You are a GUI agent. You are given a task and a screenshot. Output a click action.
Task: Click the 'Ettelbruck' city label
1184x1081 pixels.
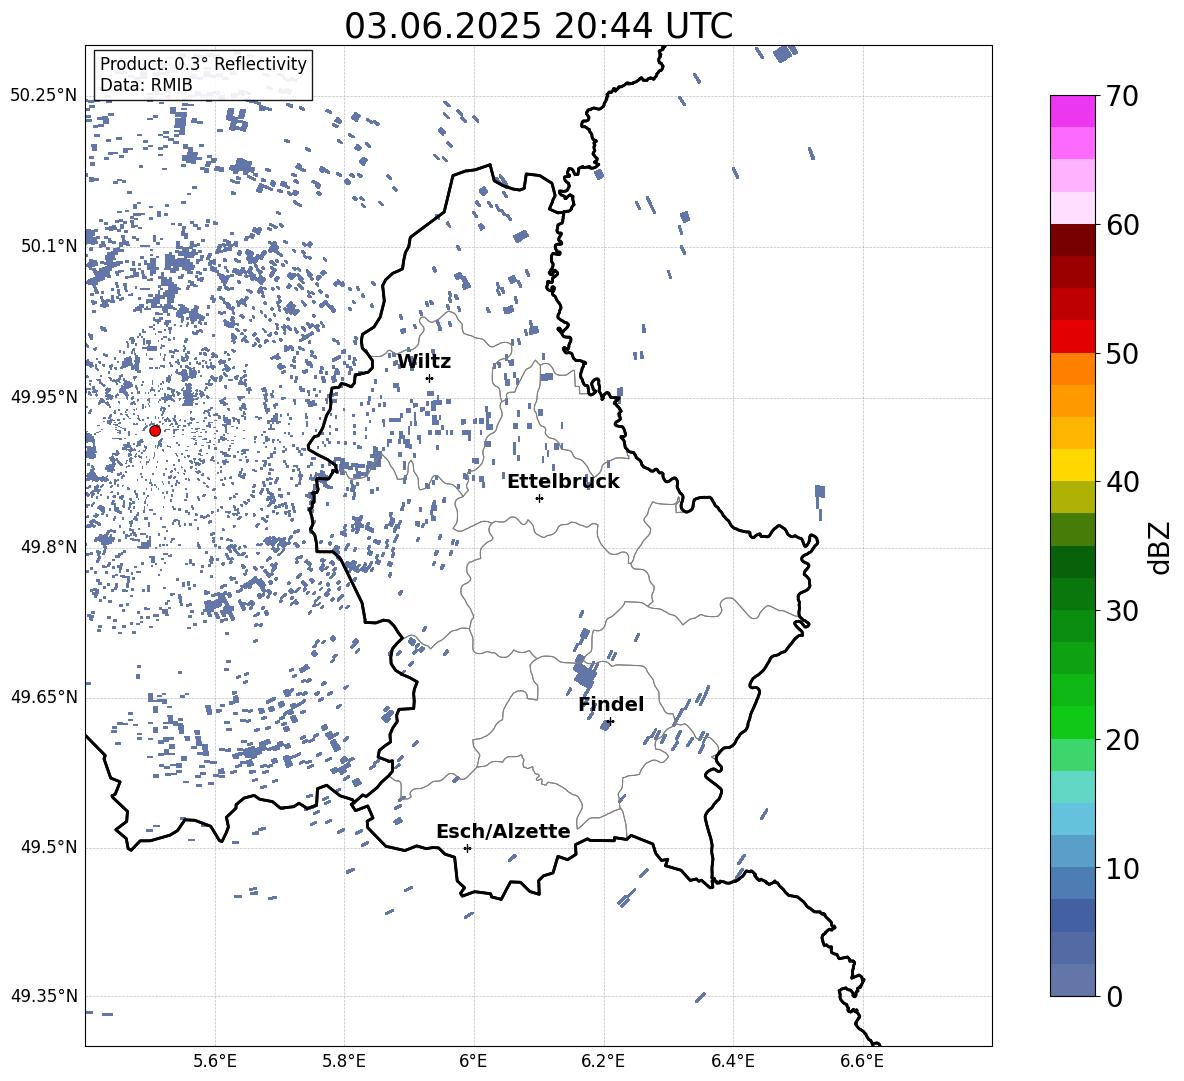coord(563,482)
